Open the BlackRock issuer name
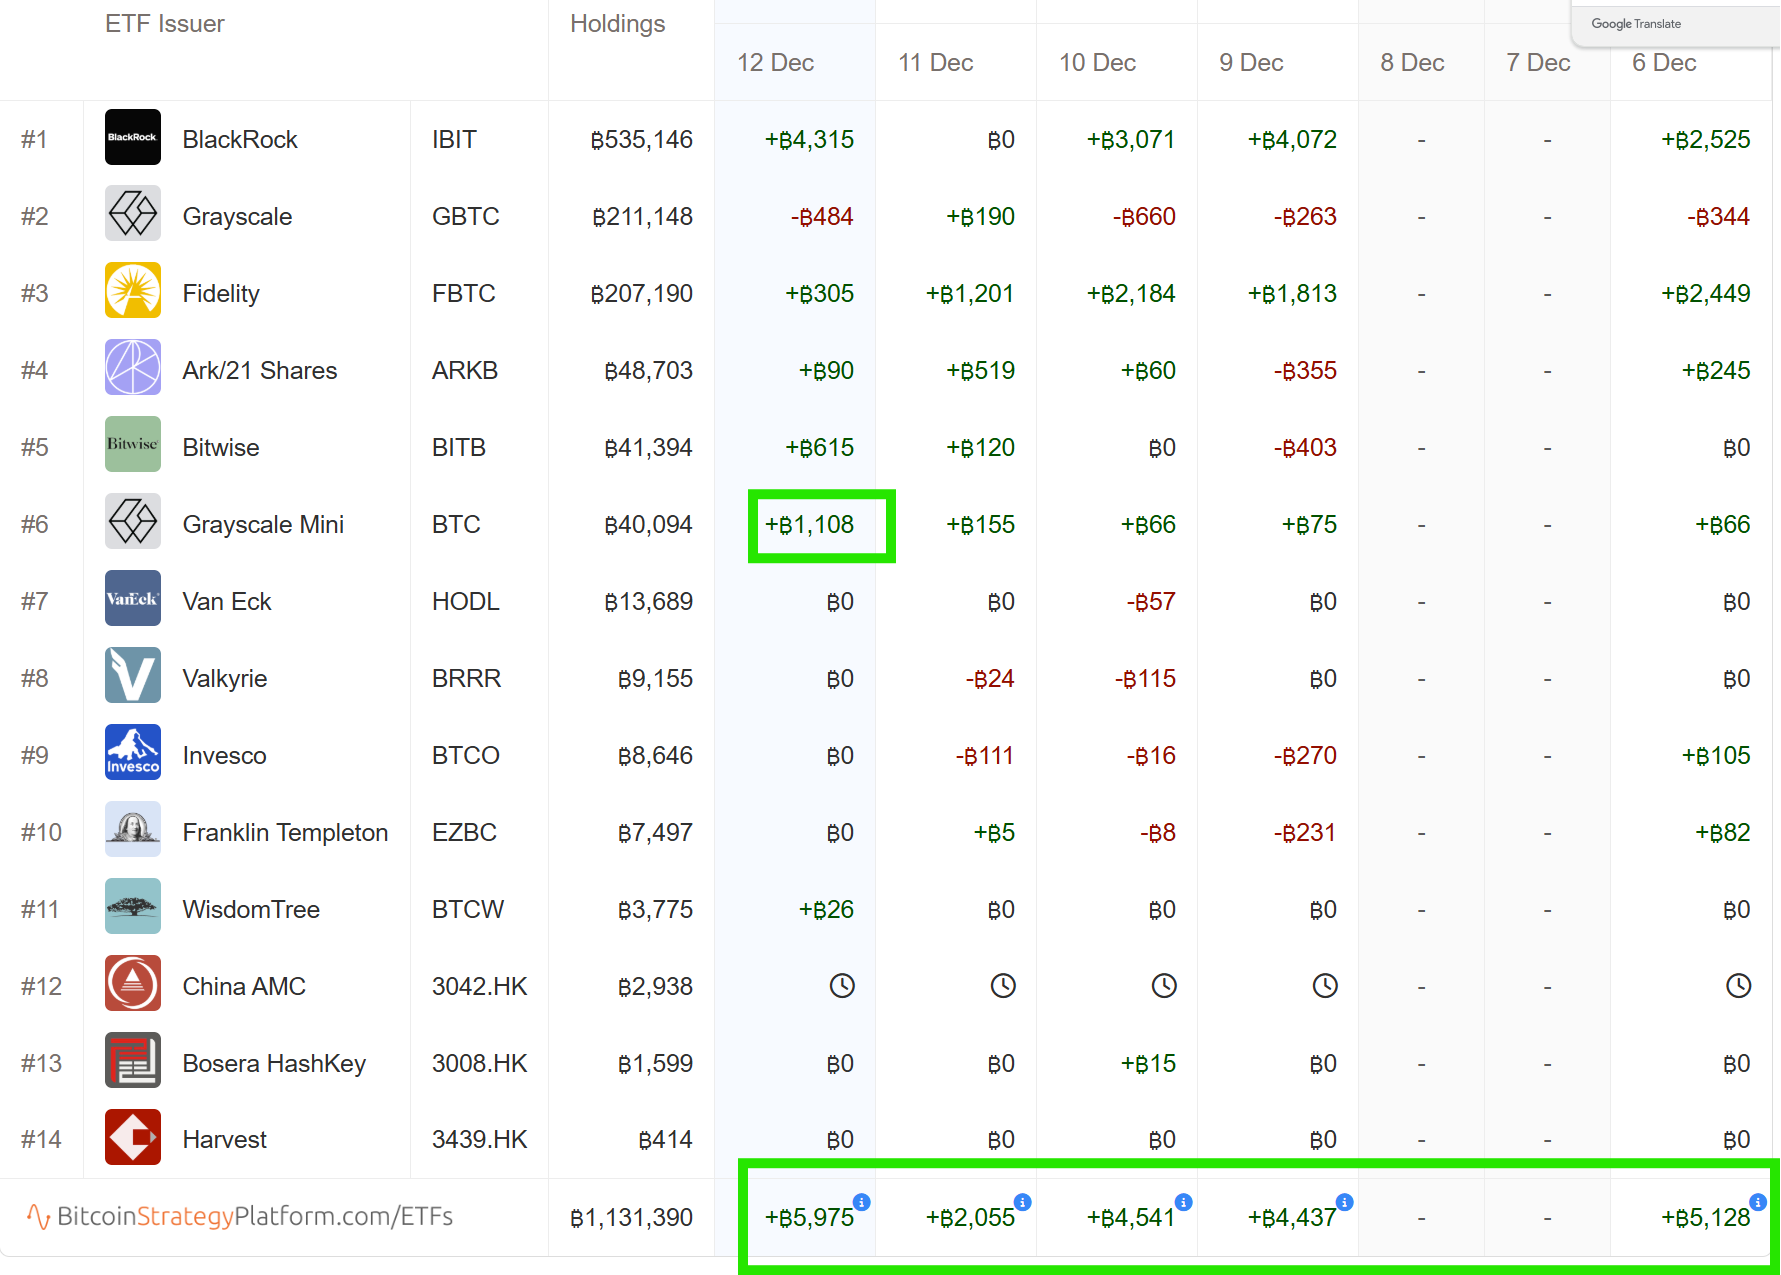Screen dimensions: 1781x1275 click(x=240, y=140)
